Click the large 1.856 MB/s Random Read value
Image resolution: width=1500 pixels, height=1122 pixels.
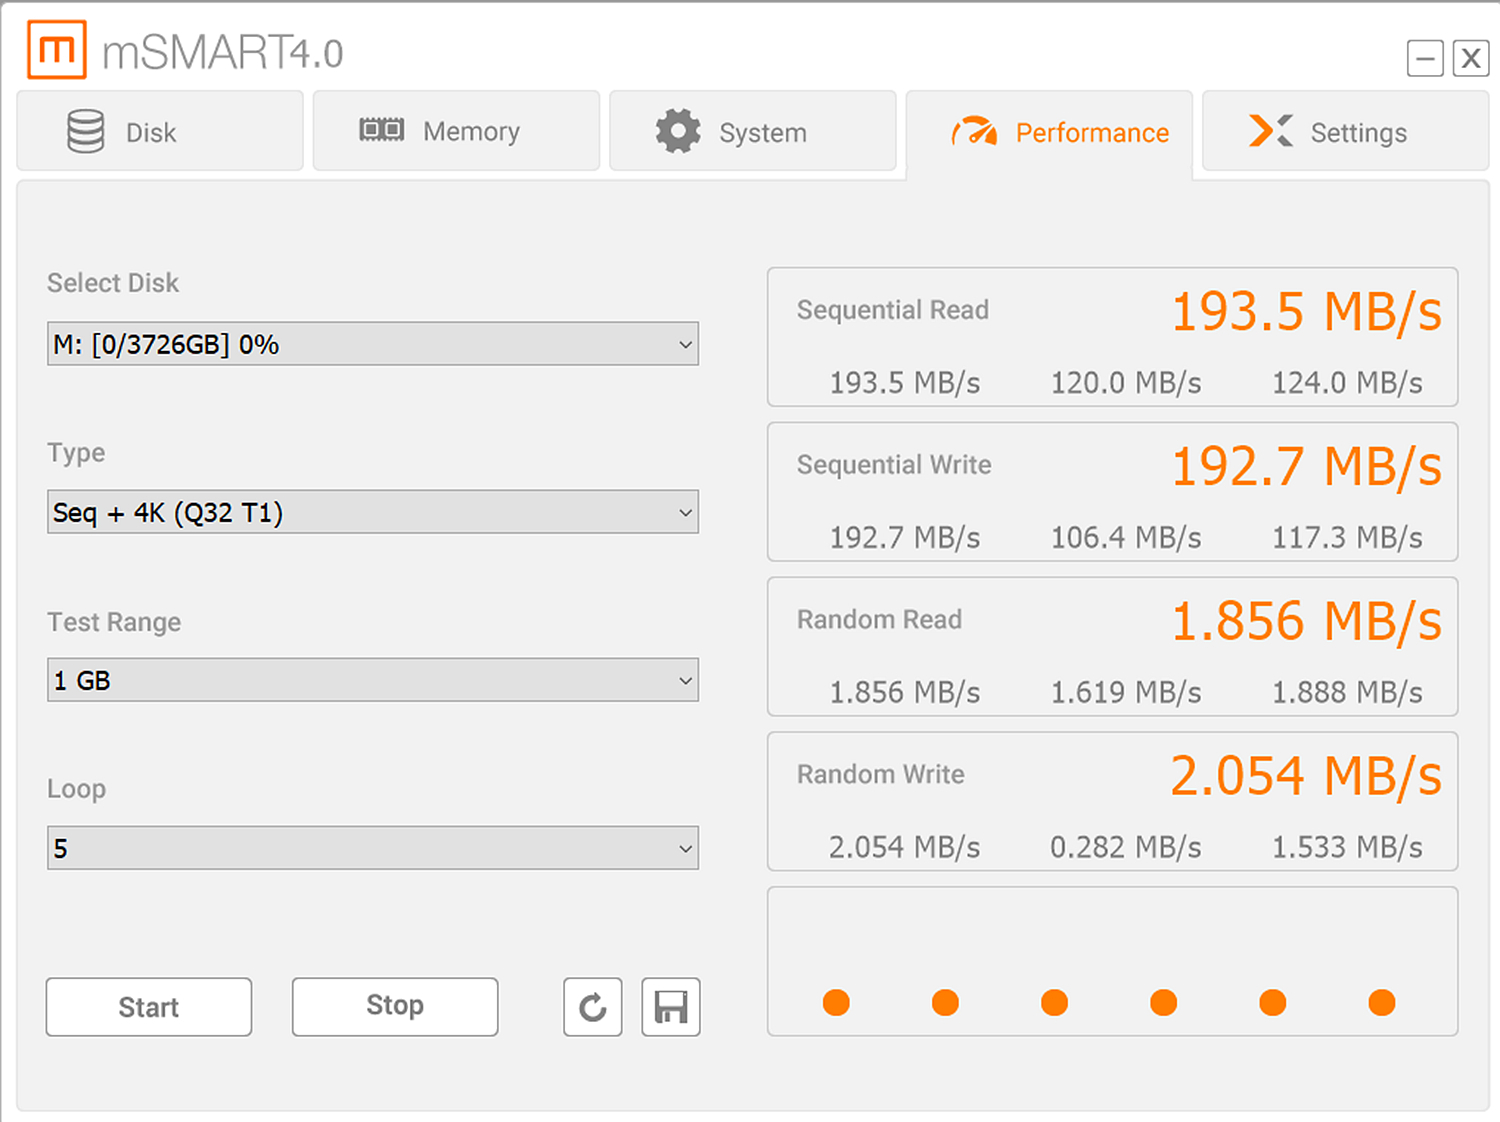pyautogui.click(x=1306, y=622)
